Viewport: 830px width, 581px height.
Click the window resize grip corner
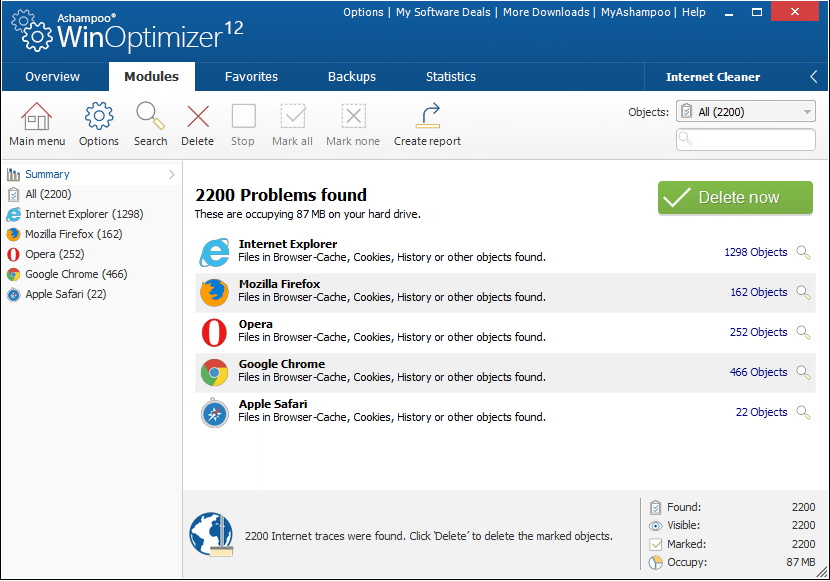pyautogui.click(x=822, y=573)
